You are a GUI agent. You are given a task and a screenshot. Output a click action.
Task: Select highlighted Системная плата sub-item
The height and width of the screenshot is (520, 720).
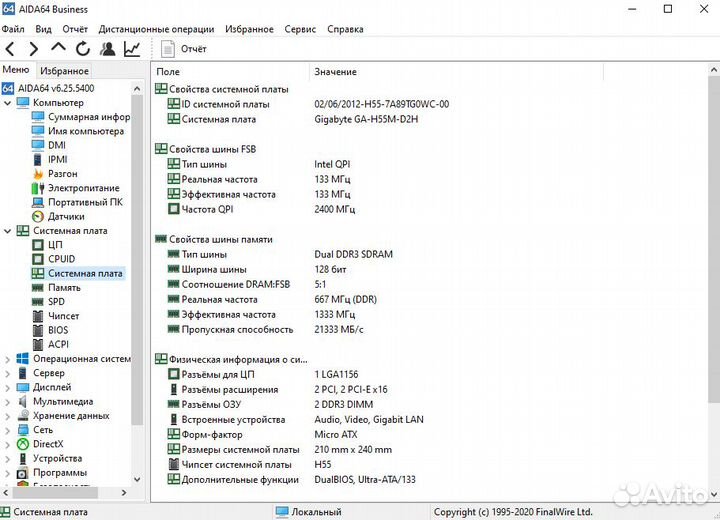77,273
